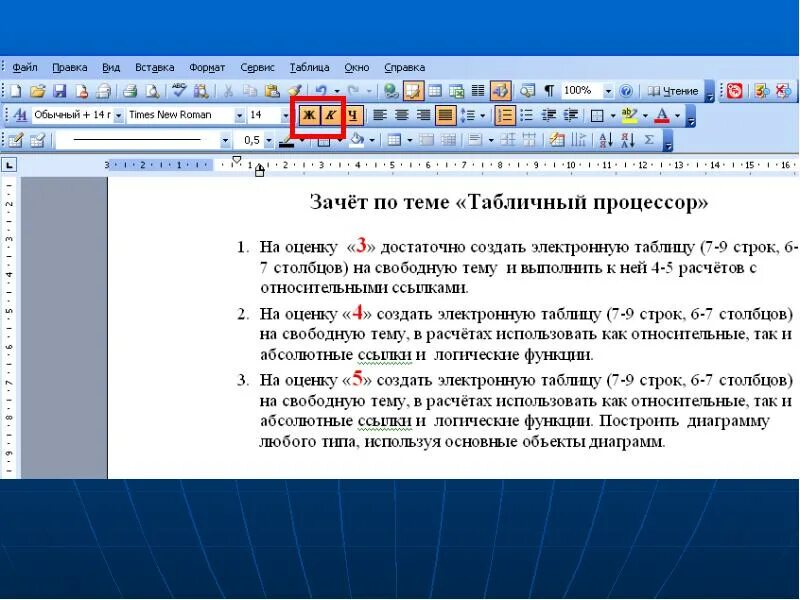Insert hyperlink globe icon
This screenshot has width=800, height=600.
point(391,91)
